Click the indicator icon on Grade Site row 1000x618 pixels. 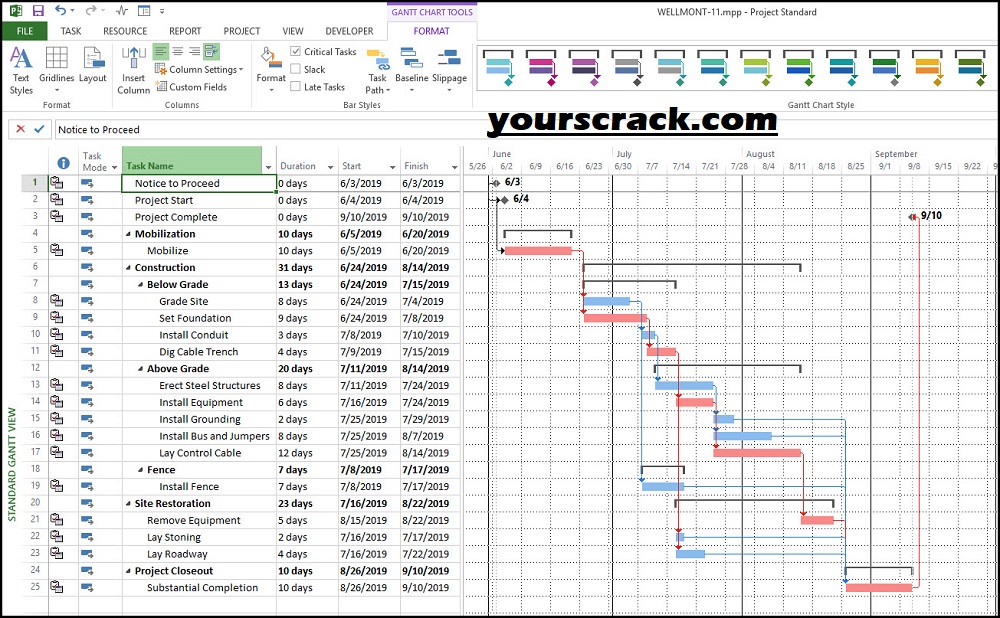coord(57,300)
